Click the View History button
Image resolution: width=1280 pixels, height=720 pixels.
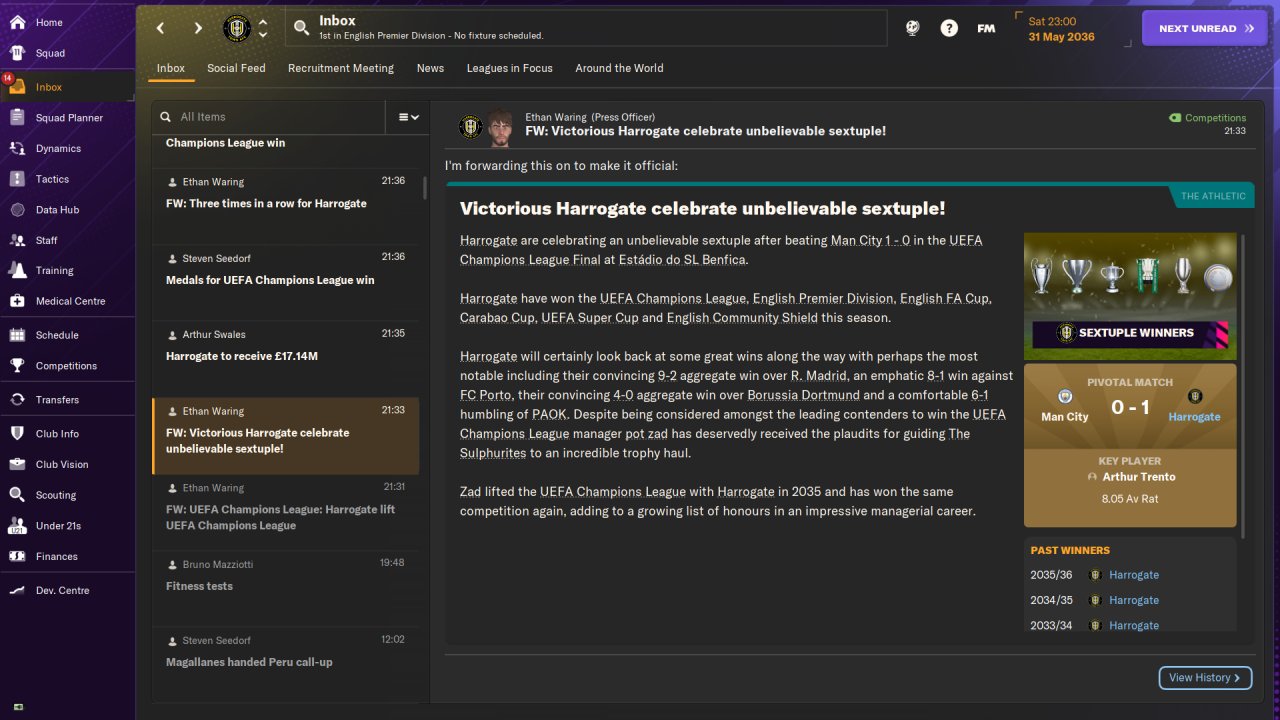tap(1205, 678)
